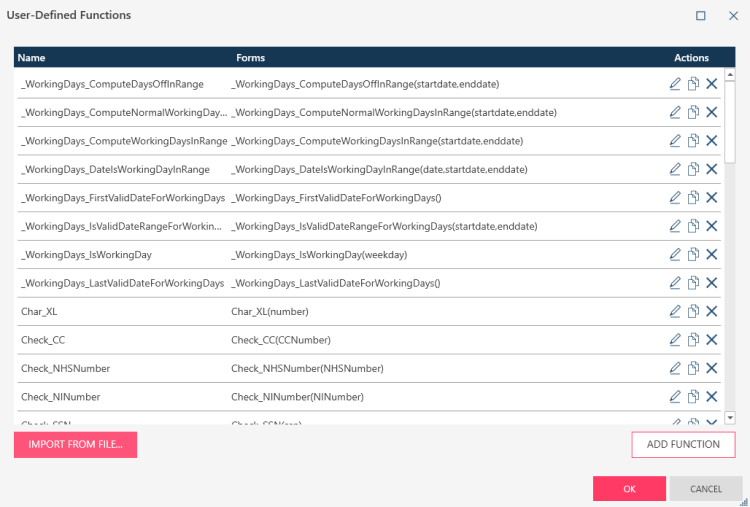Click the _WorkingDays_IsWorkingDay(weekday) form text
This screenshot has height=507, width=750.
pyautogui.click(x=319, y=254)
